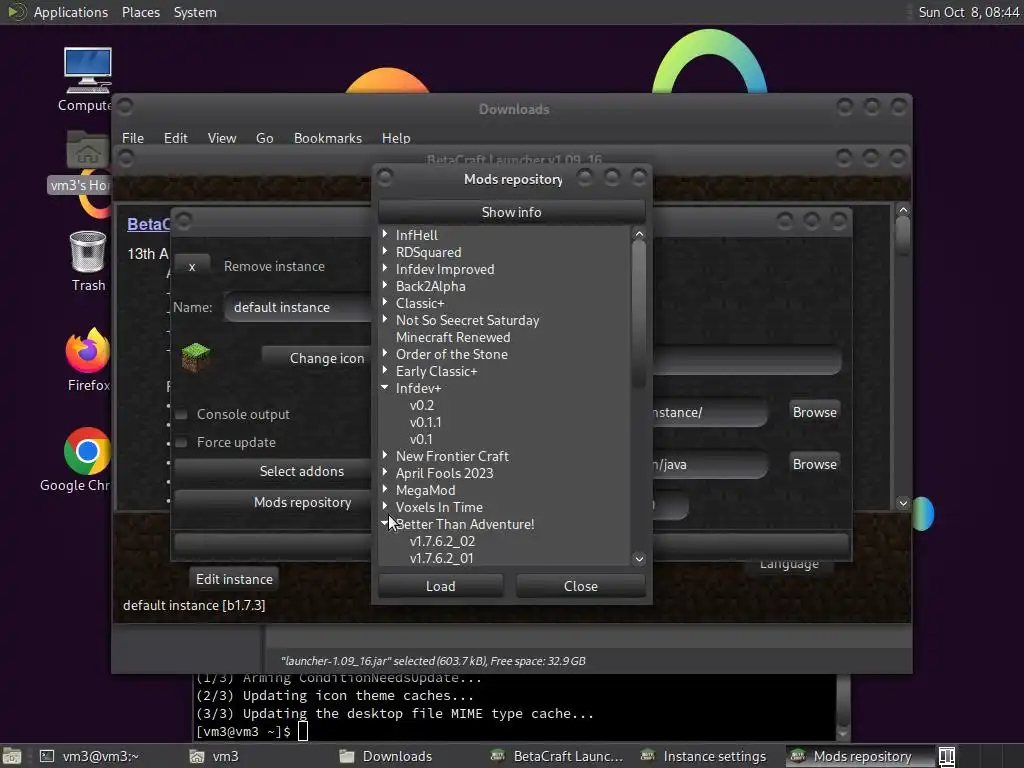Click the Select addons button
The image size is (1024, 768).
(x=273, y=471)
